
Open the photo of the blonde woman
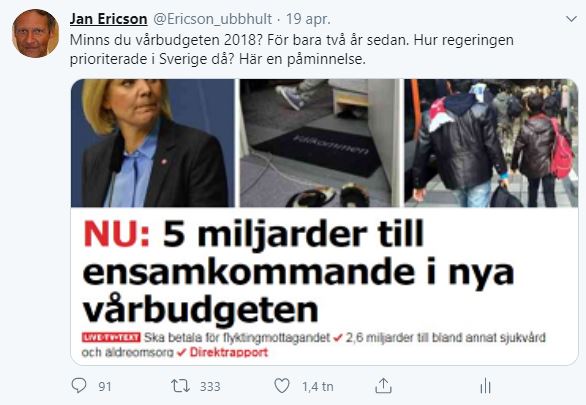tap(152, 143)
